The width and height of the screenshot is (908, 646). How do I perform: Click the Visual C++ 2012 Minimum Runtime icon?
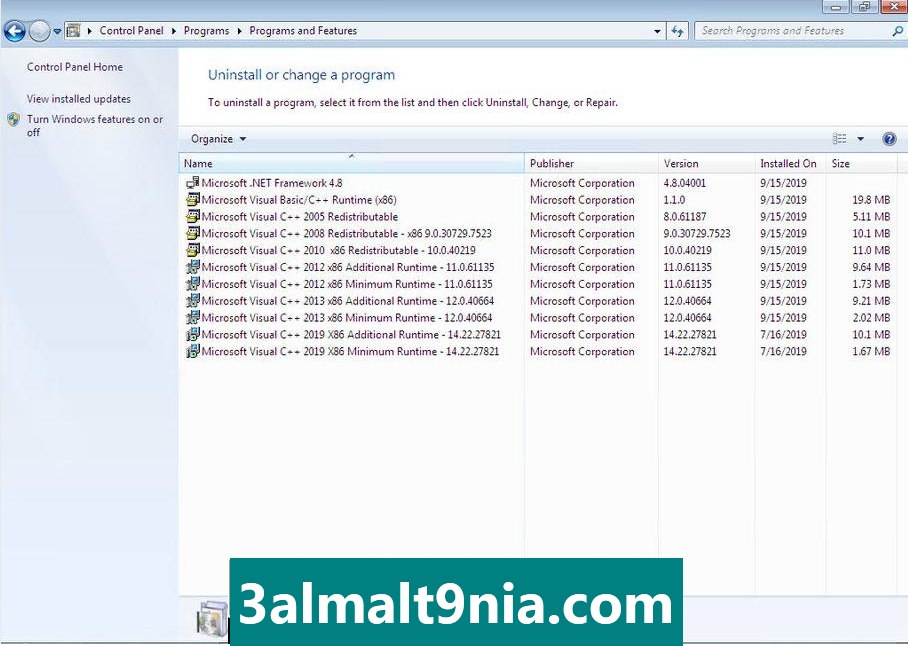[x=192, y=284]
